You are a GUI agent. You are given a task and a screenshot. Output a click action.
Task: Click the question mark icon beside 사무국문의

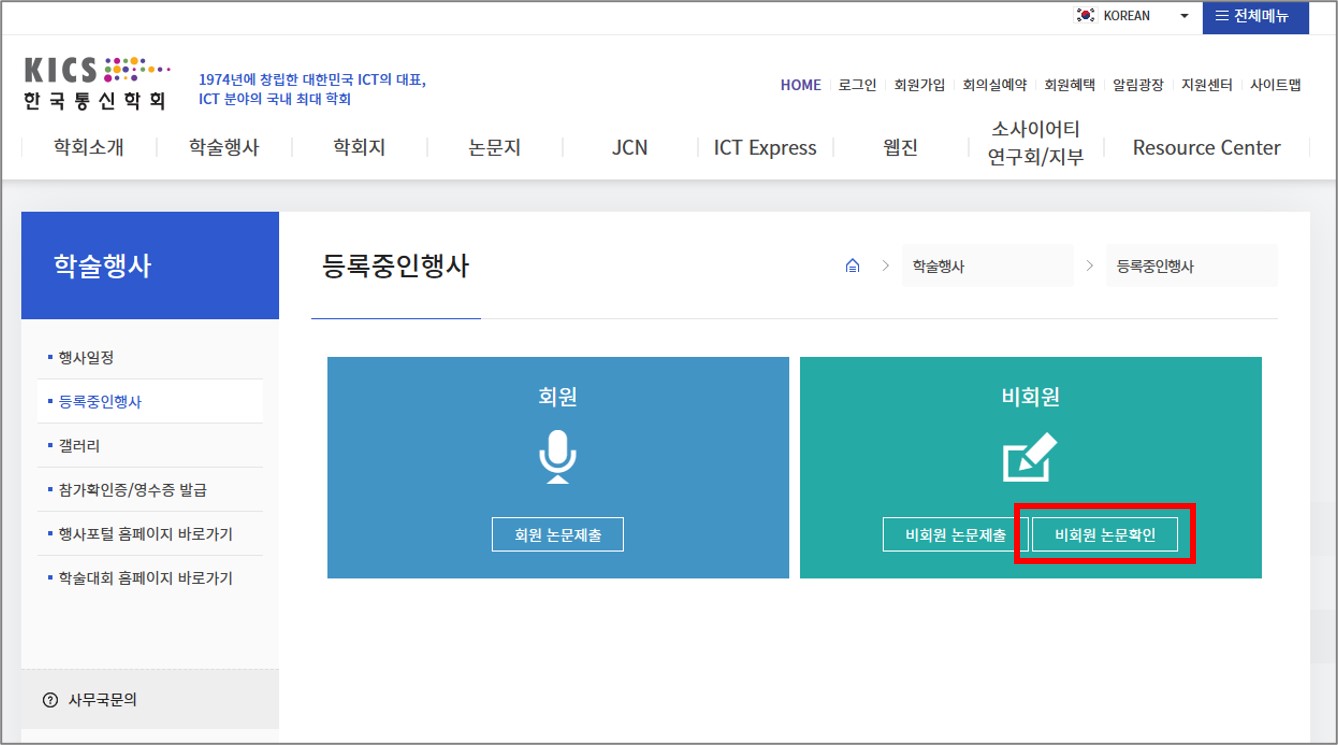(x=51, y=700)
